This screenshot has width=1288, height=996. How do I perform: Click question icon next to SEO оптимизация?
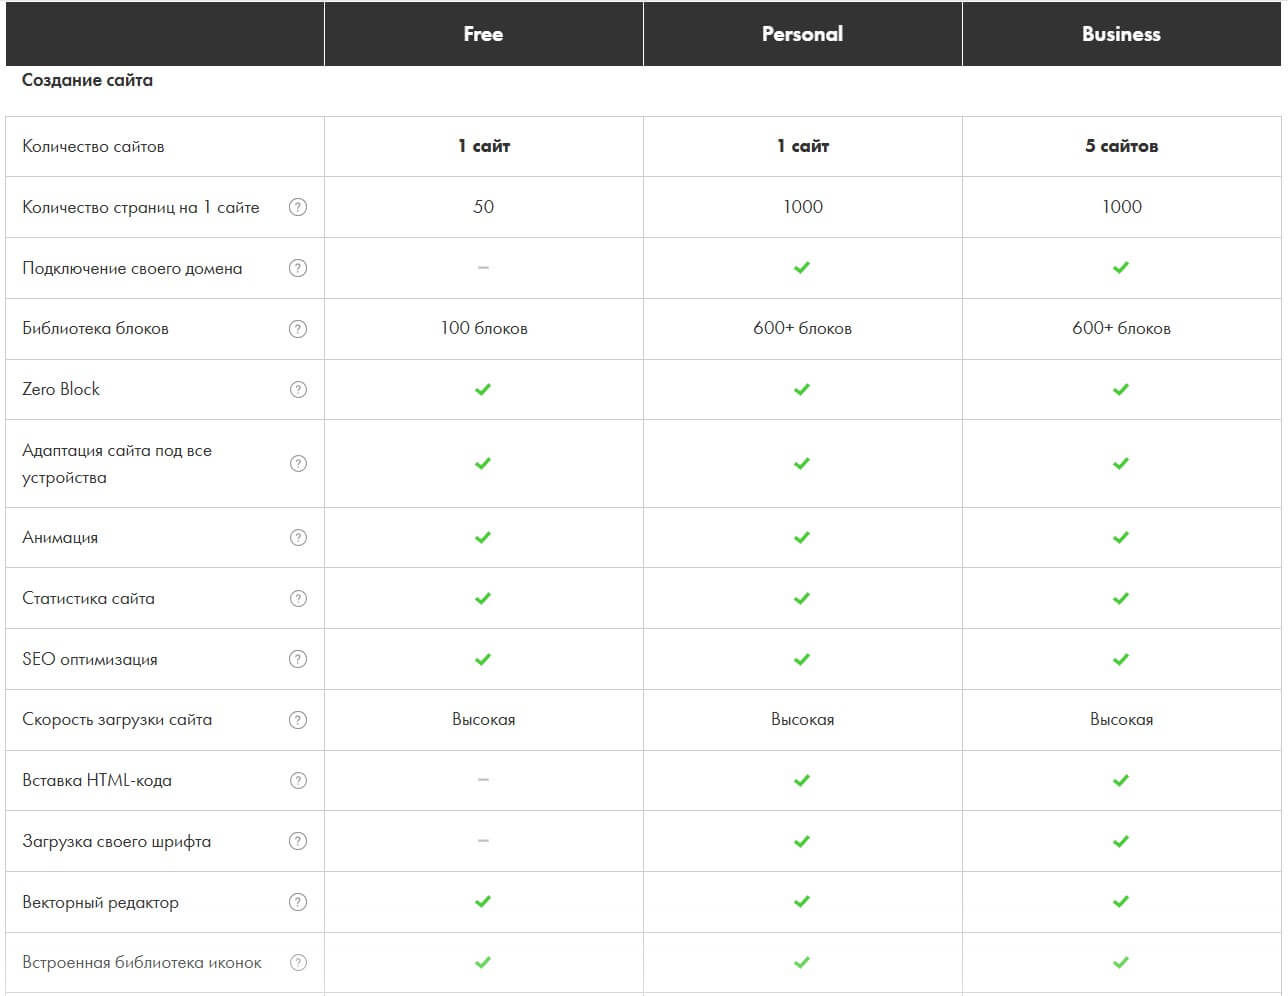(298, 659)
